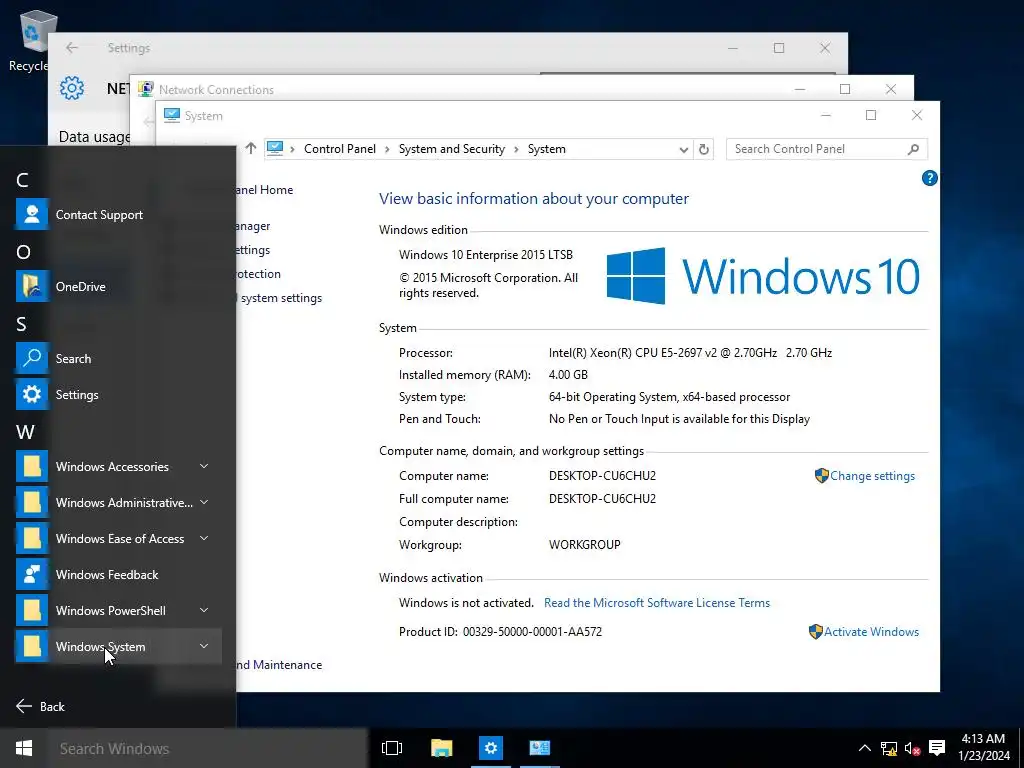Expand Windows Accessories chevron
The height and width of the screenshot is (768, 1024).
[x=204, y=466]
